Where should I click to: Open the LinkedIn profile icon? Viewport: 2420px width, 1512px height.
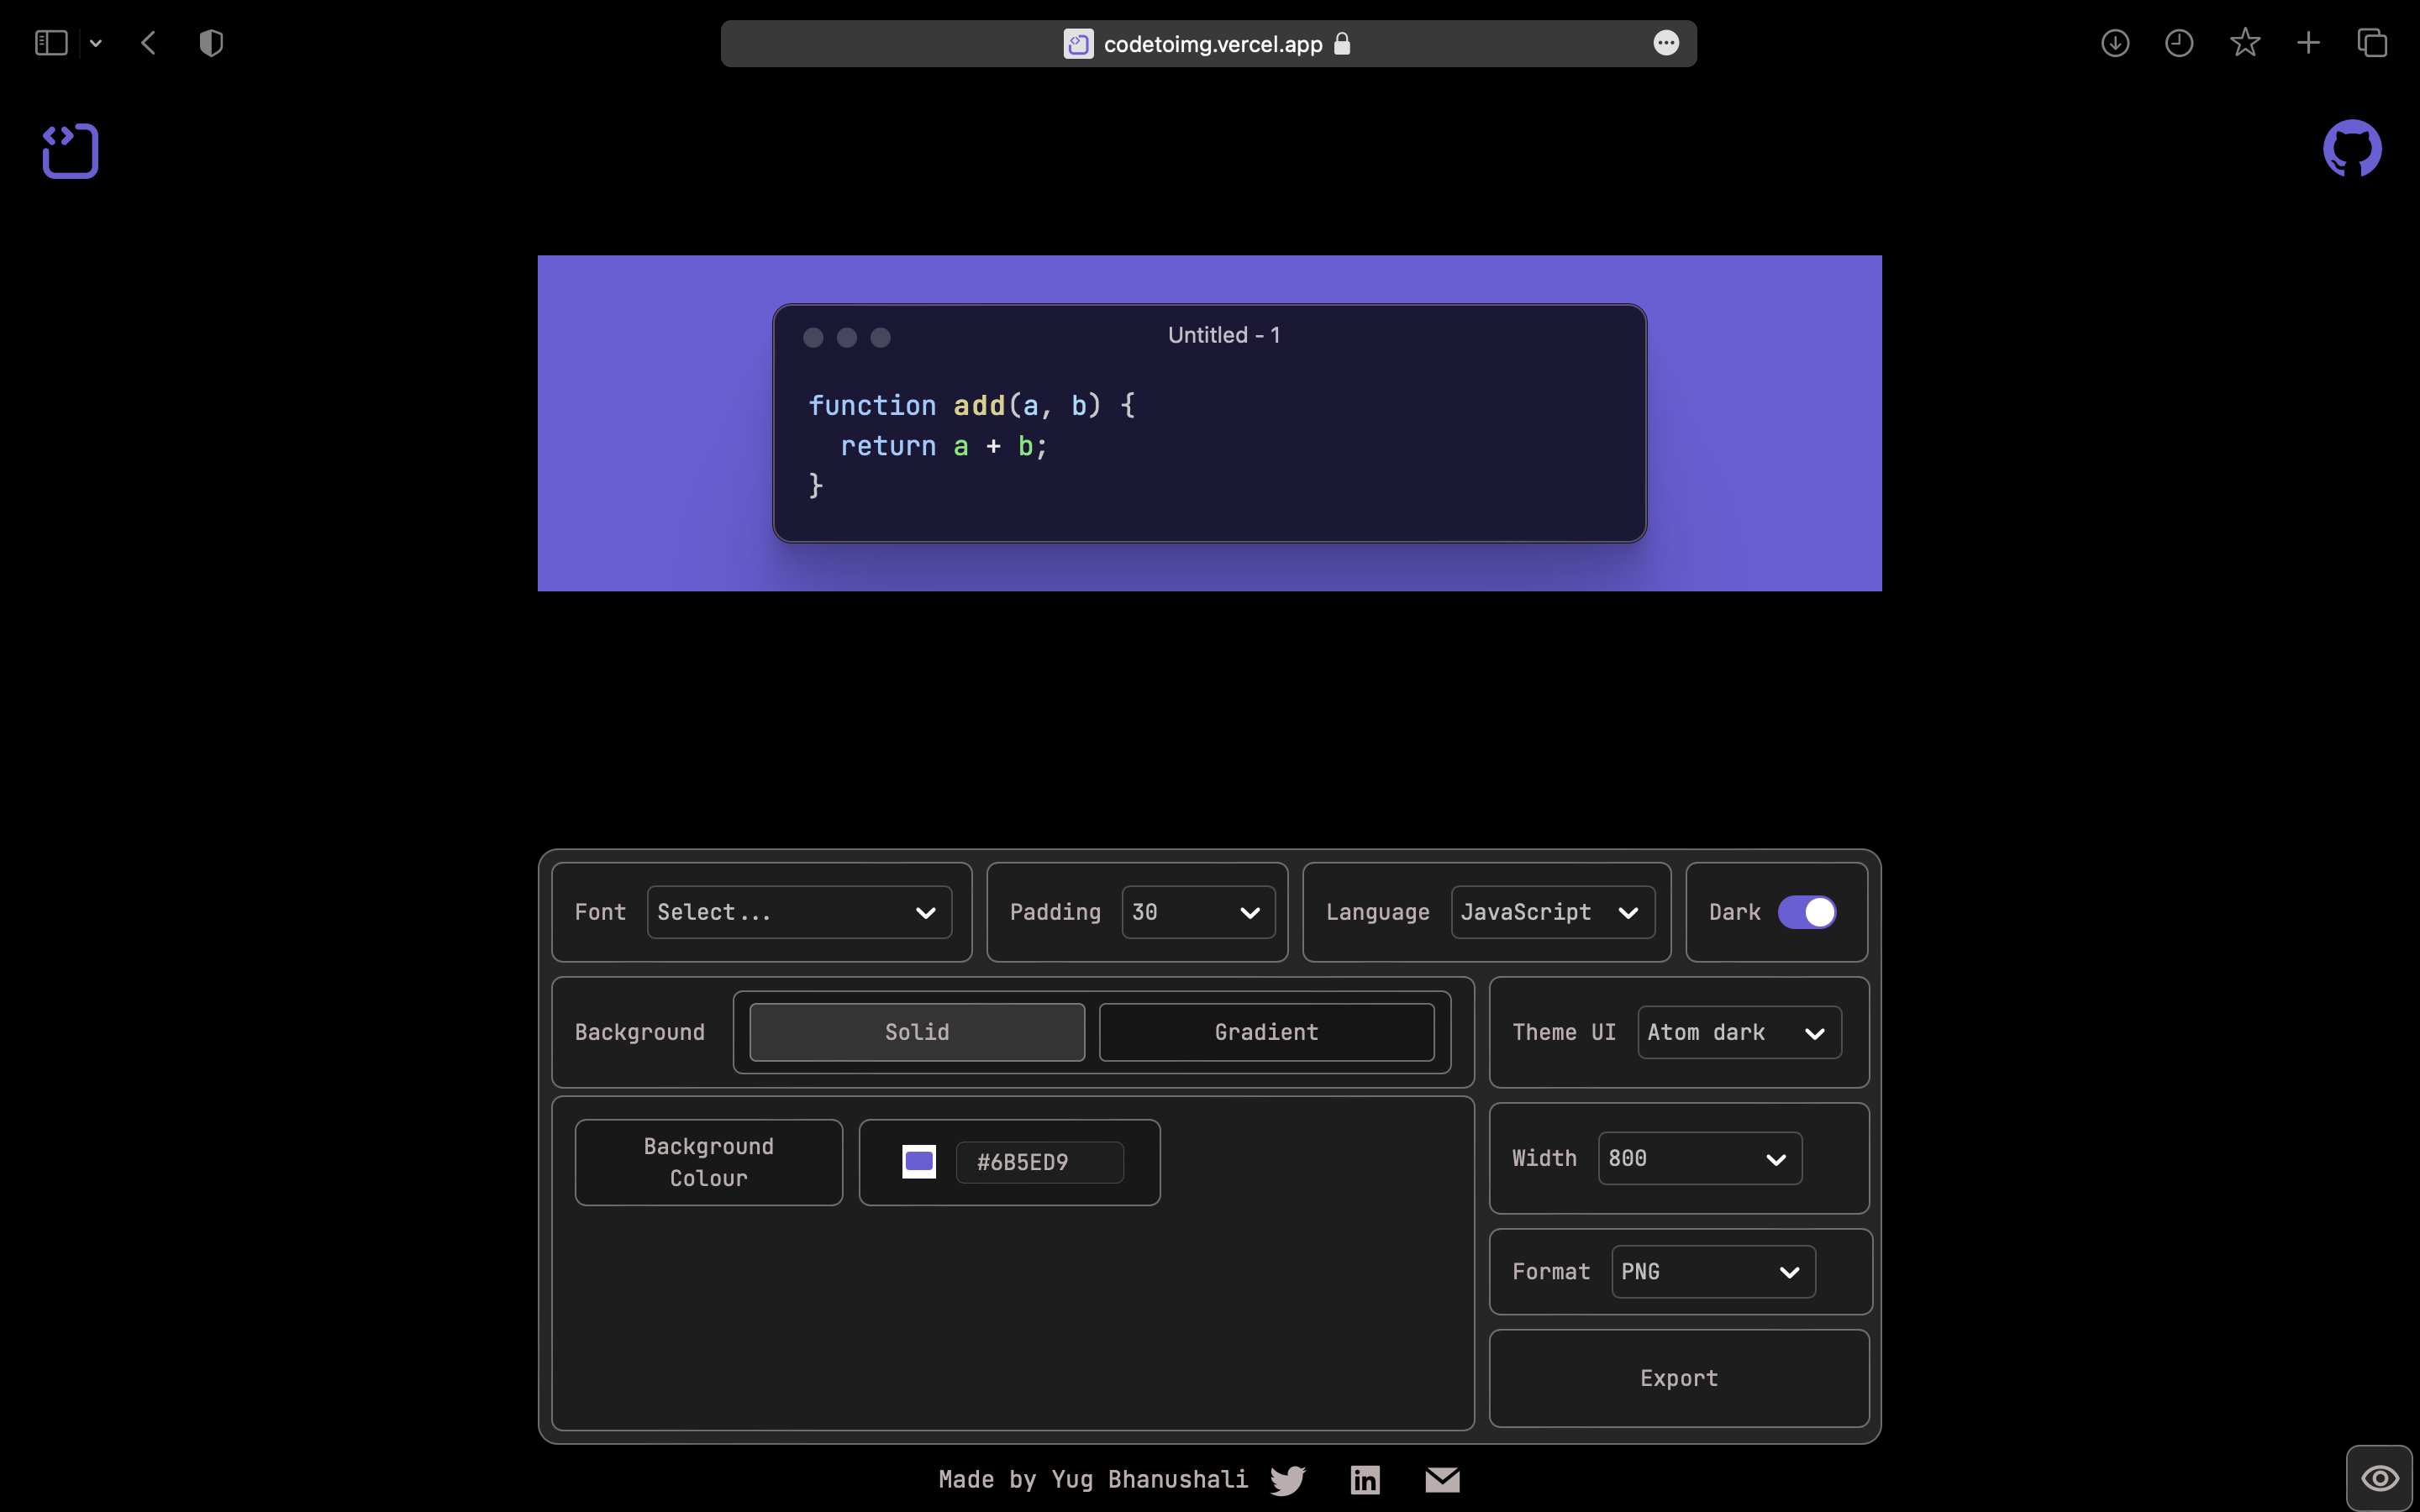(1365, 1479)
